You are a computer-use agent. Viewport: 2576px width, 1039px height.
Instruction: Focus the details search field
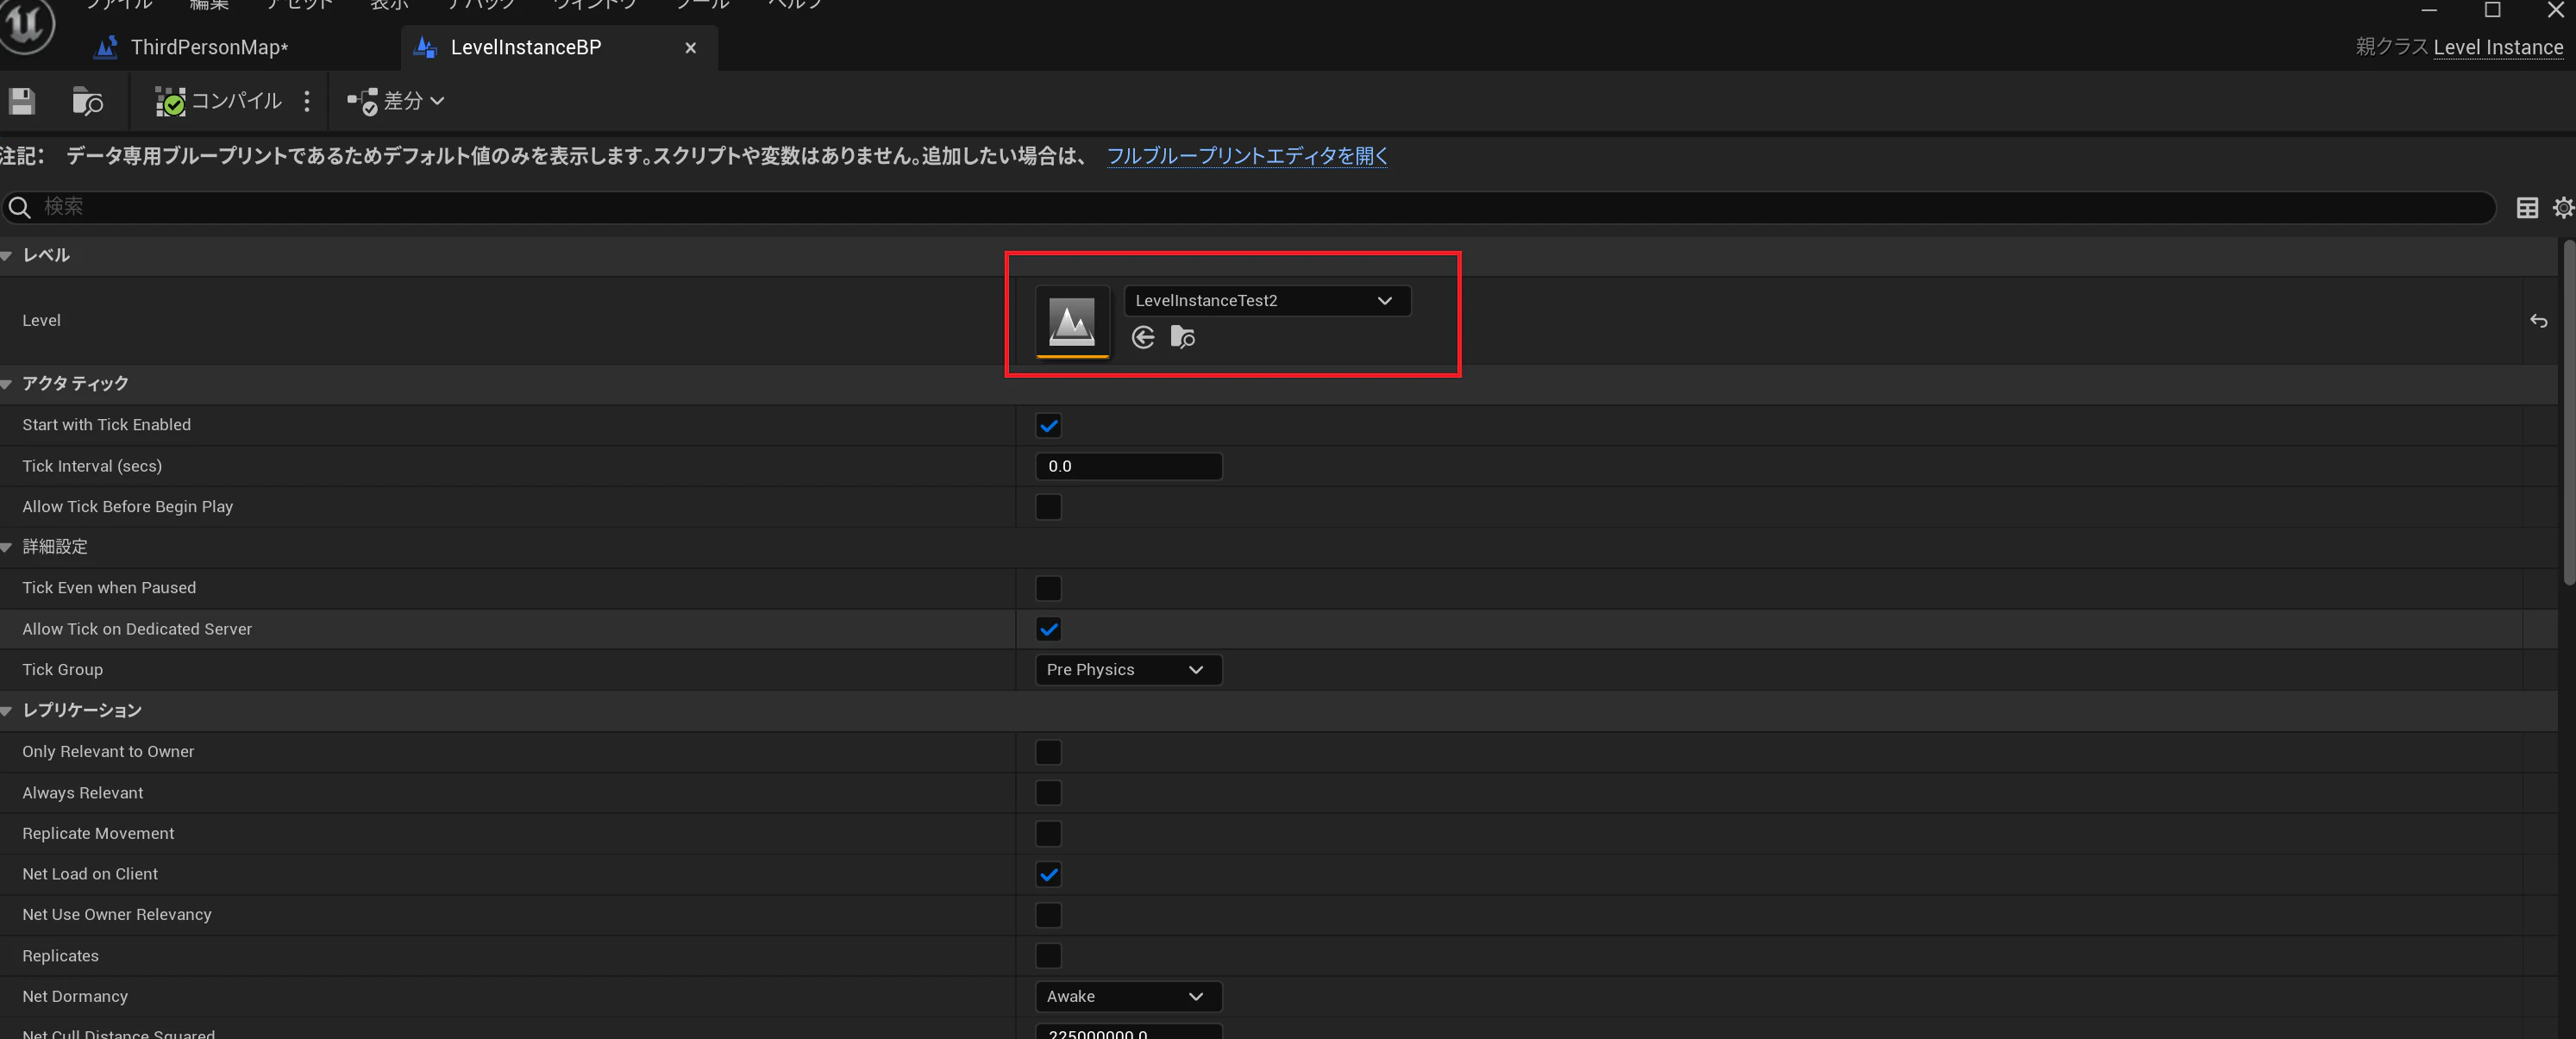tap(1248, 207)
